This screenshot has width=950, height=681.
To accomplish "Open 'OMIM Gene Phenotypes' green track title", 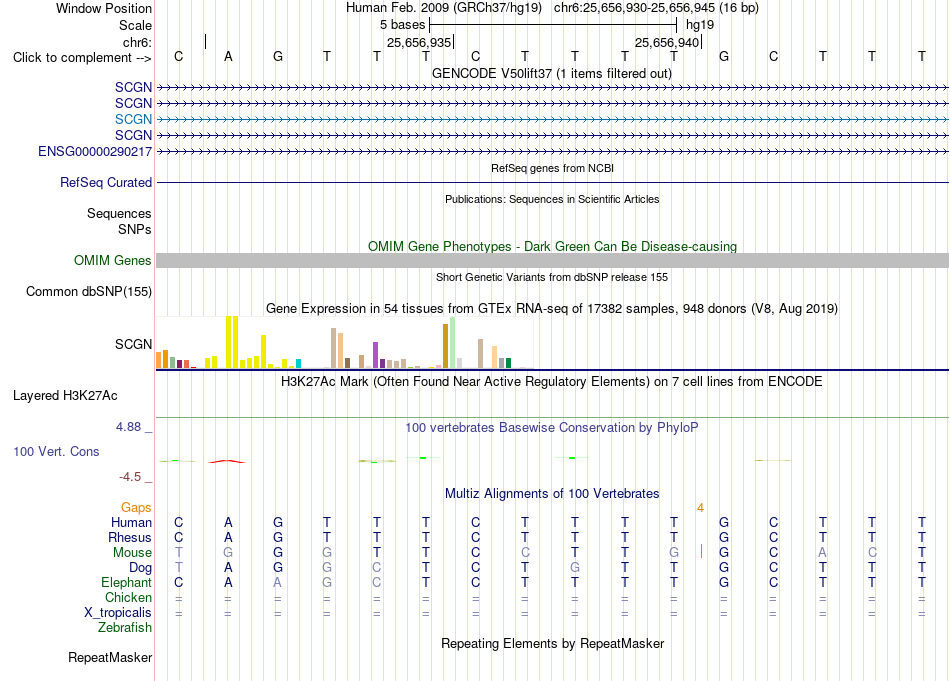I will (552, 247).
